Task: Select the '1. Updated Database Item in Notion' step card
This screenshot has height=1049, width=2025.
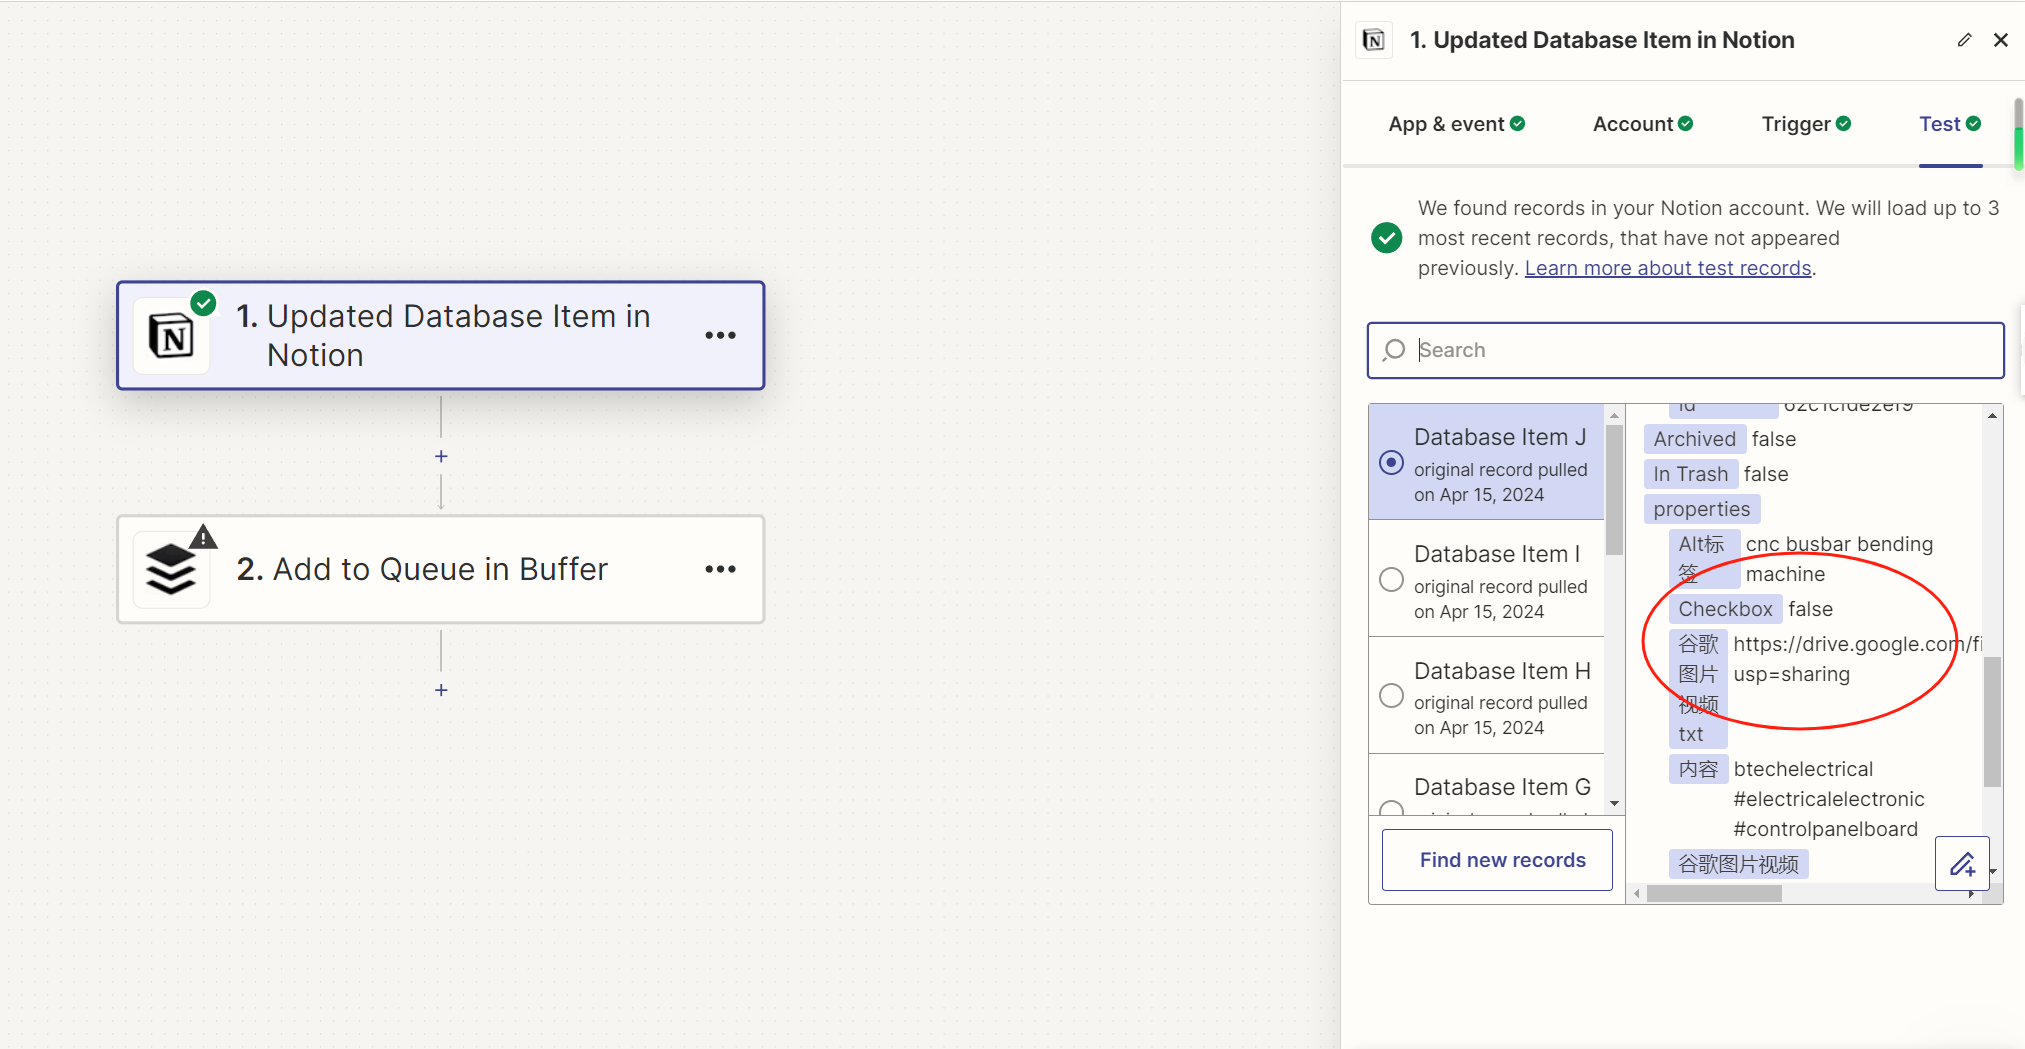Action: [x=441, y=336]
